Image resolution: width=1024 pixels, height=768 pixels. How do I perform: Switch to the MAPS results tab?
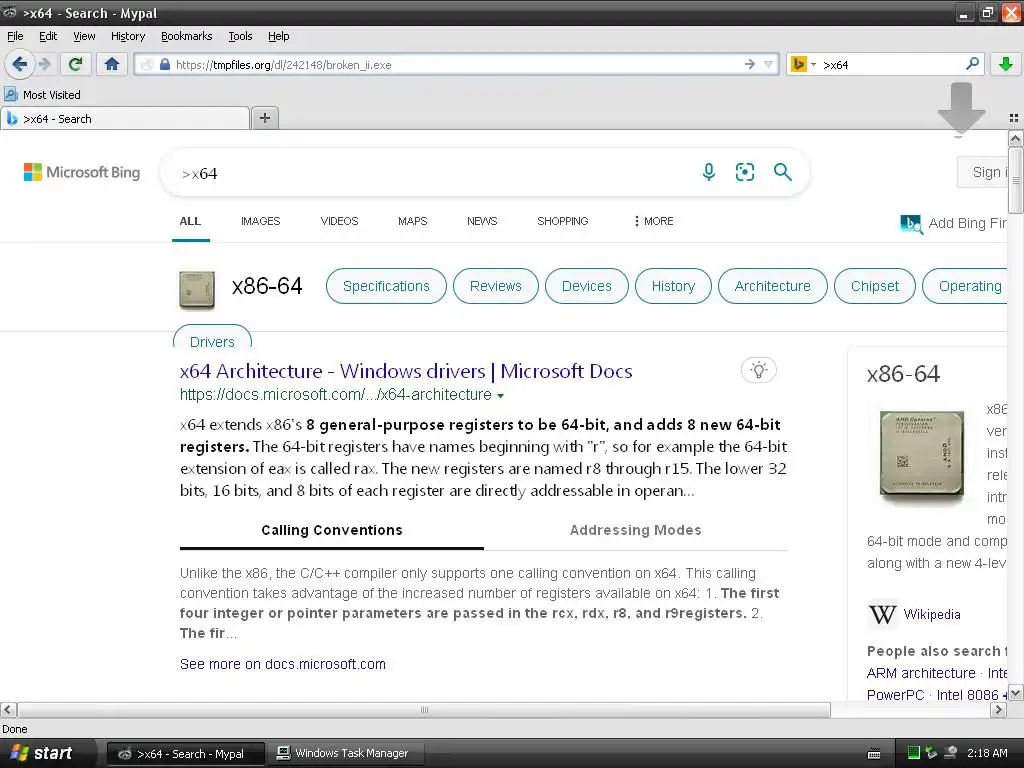tap(413, 221)
